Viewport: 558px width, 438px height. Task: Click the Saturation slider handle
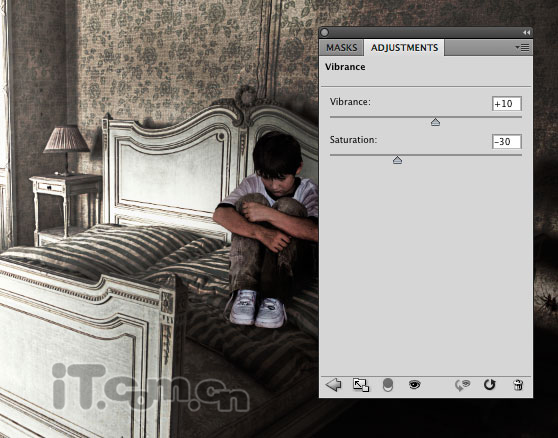point(398,160)
